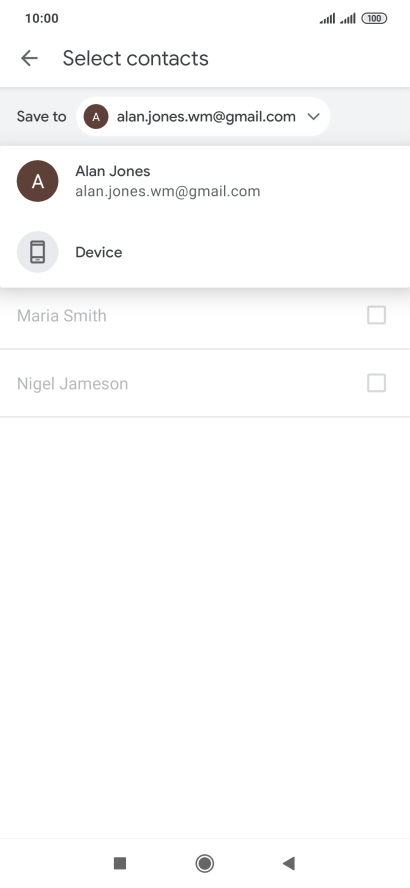Tap the Android recent apps square button

click(119, 863)
